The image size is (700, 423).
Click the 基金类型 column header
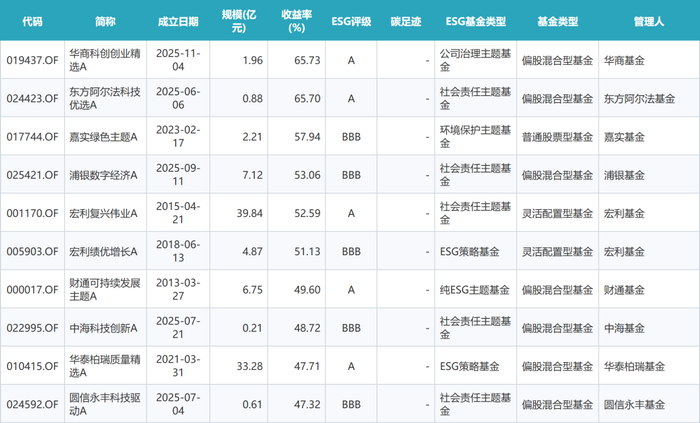558,21
